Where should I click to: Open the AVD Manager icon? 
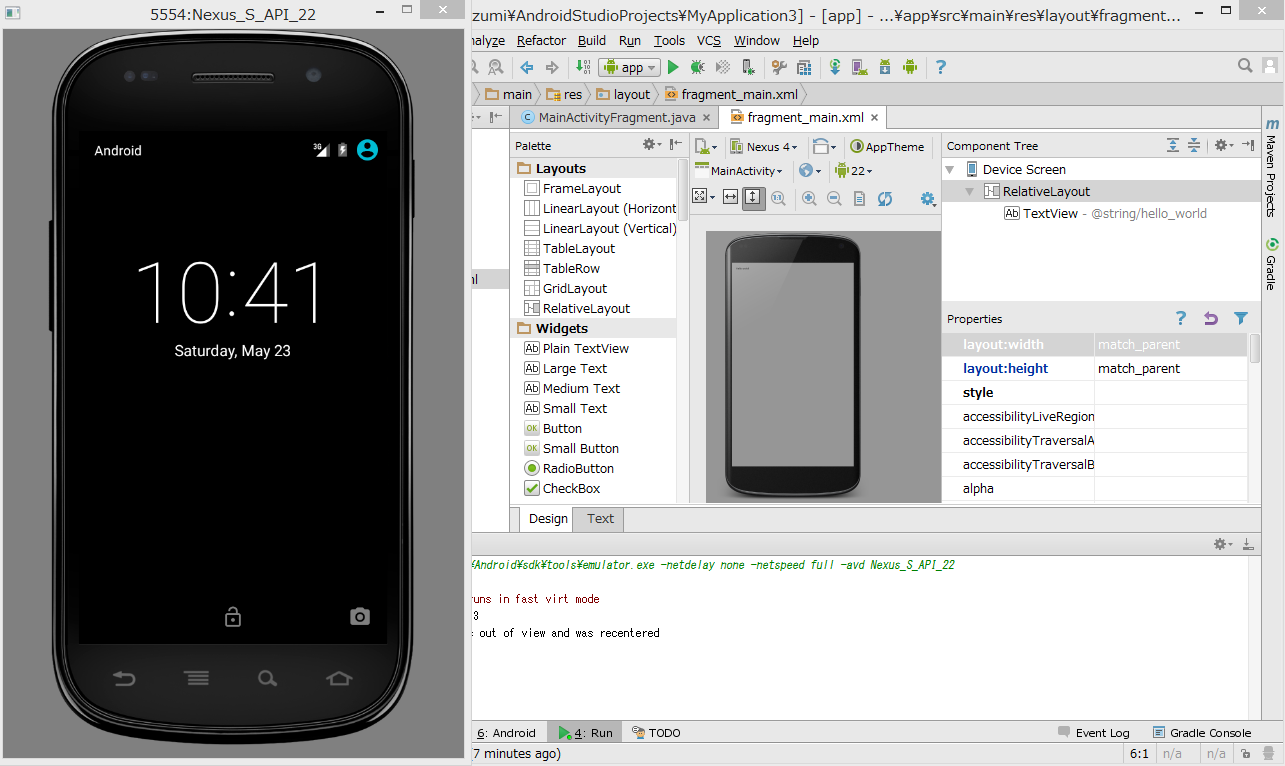(x=860, y=67)
